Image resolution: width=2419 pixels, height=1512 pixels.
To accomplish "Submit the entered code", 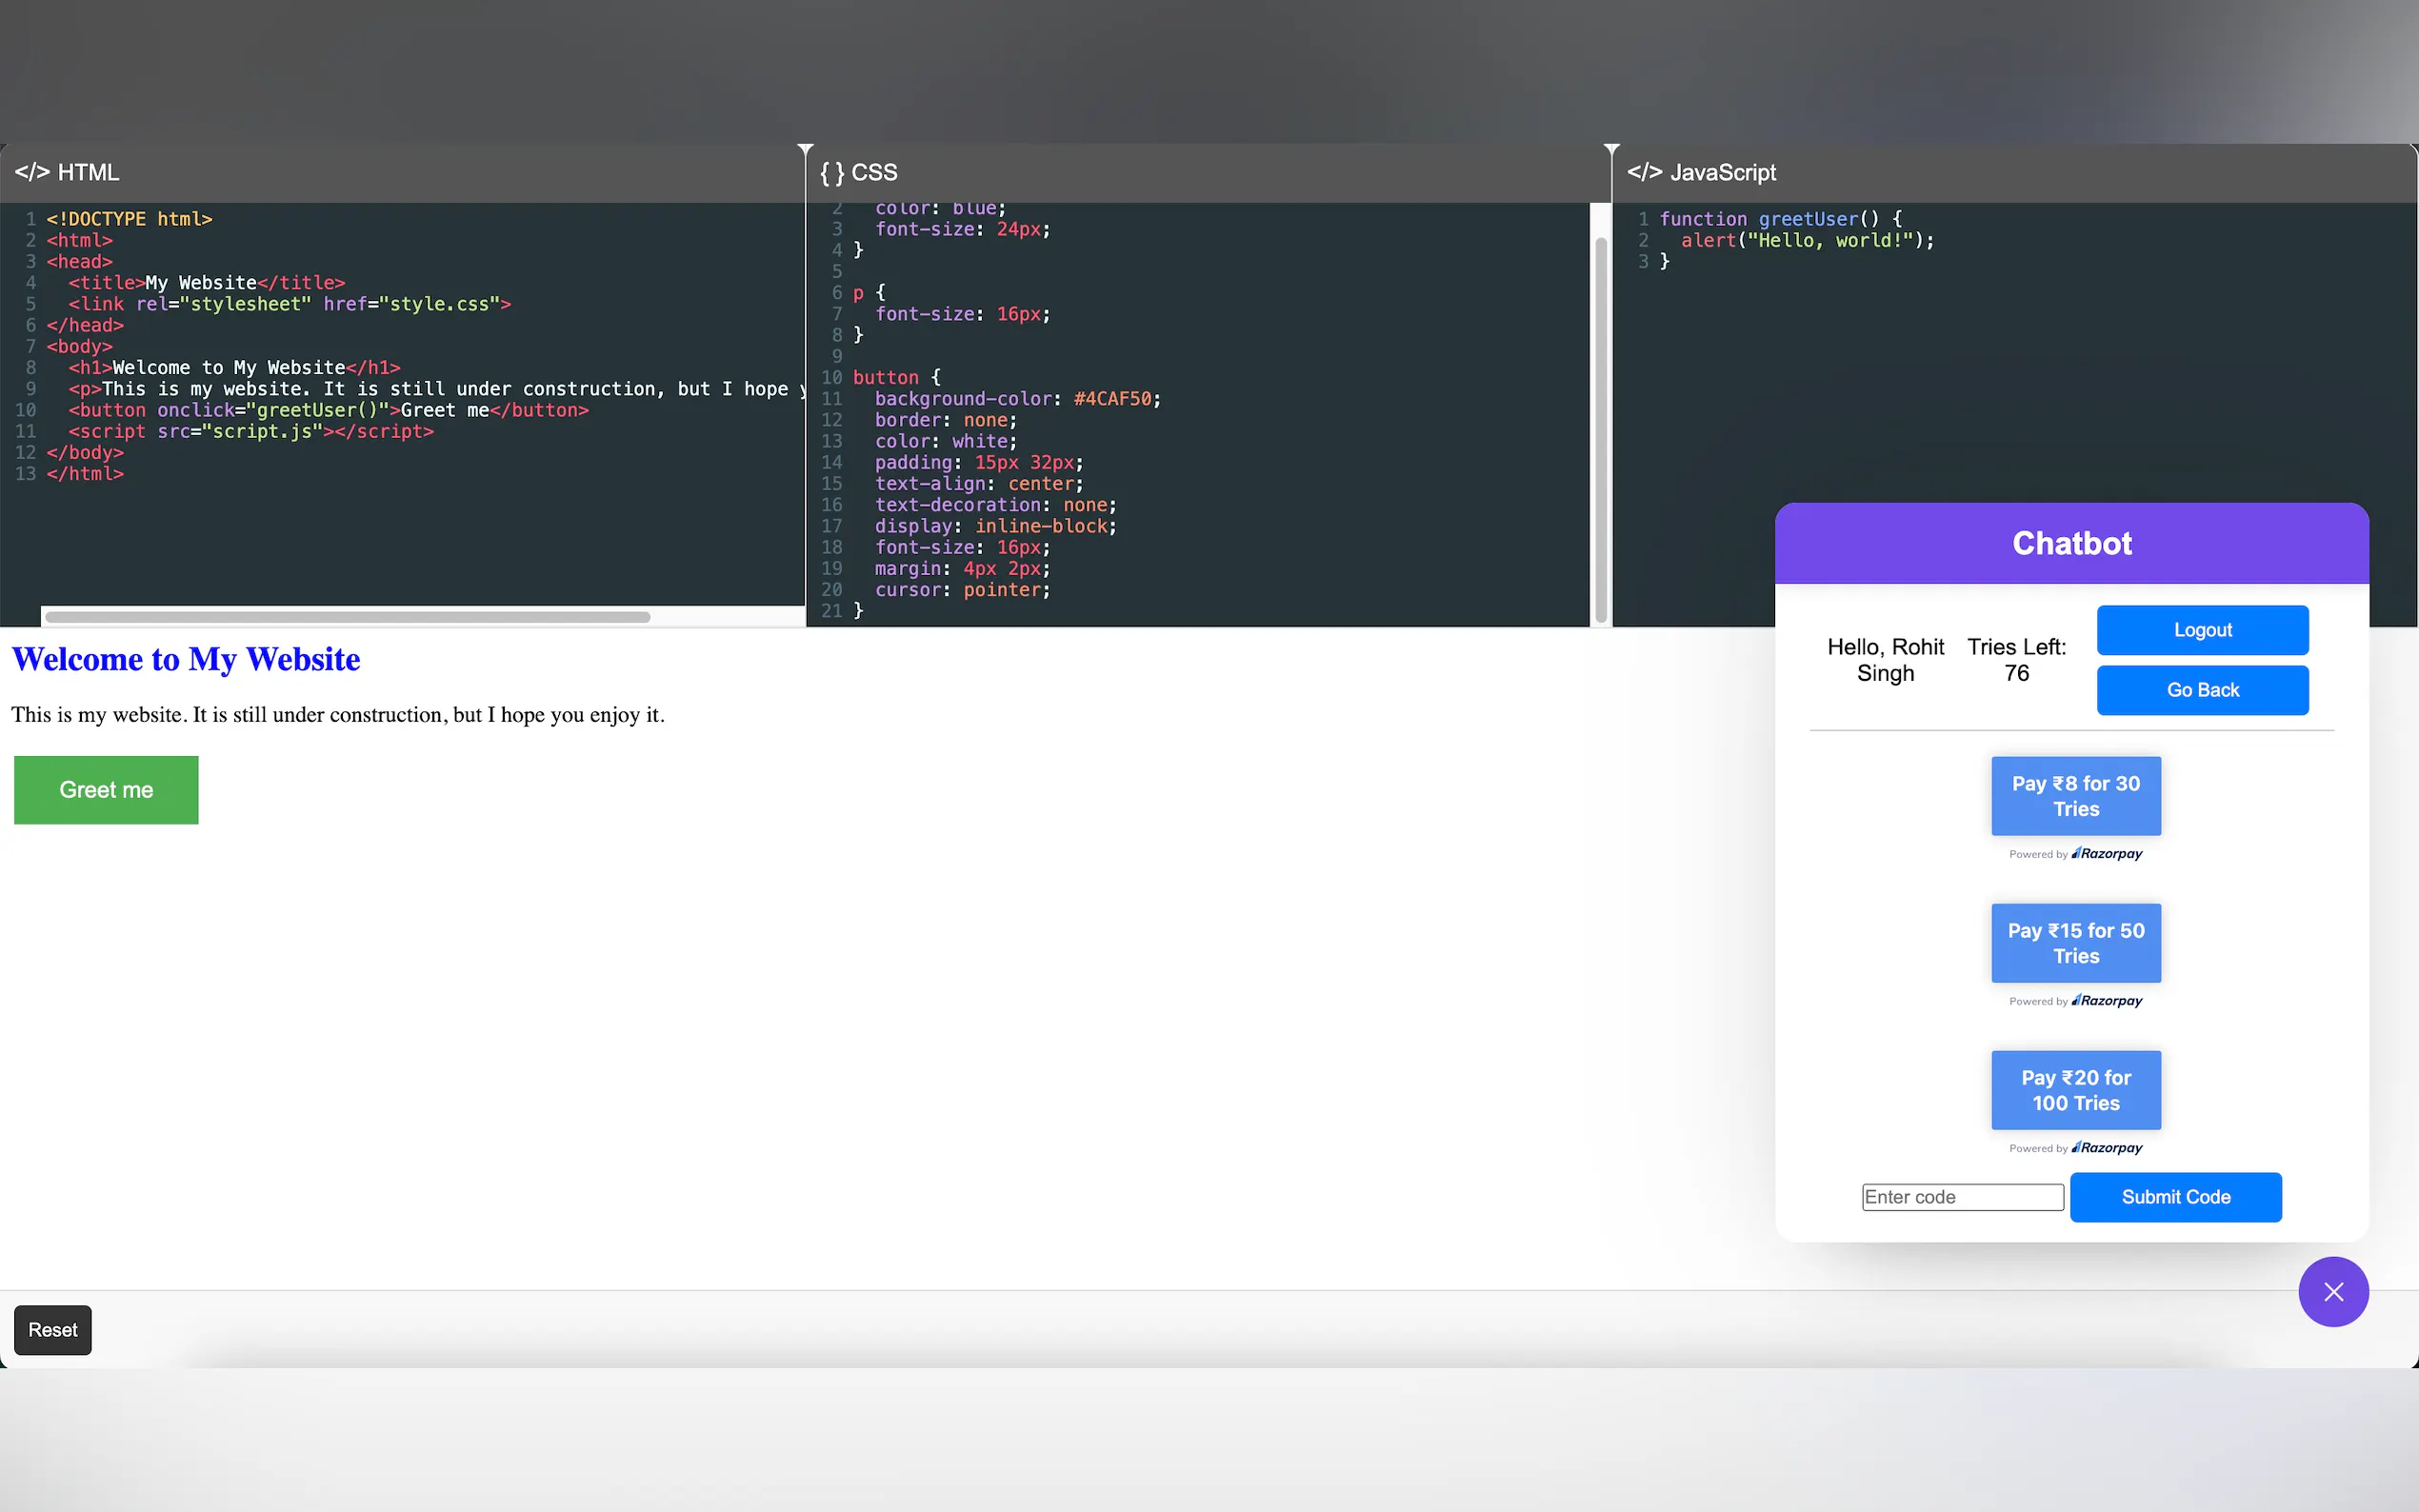I will point(2175,1197).
